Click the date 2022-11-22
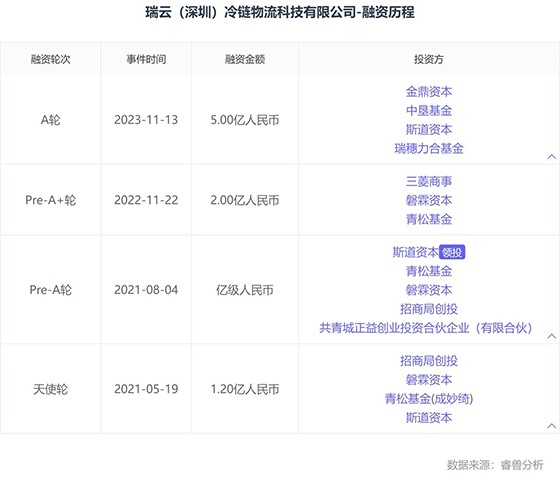The width and height of the screenshot is (560, 480). (146, 200)
